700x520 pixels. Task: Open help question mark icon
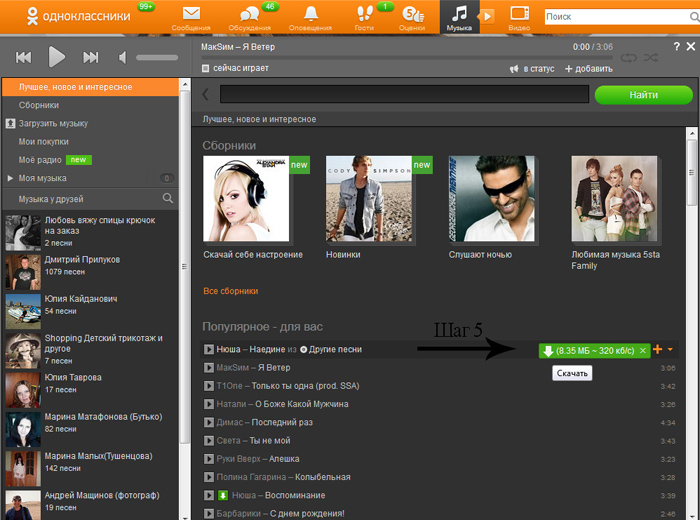[x=676, y=46]
